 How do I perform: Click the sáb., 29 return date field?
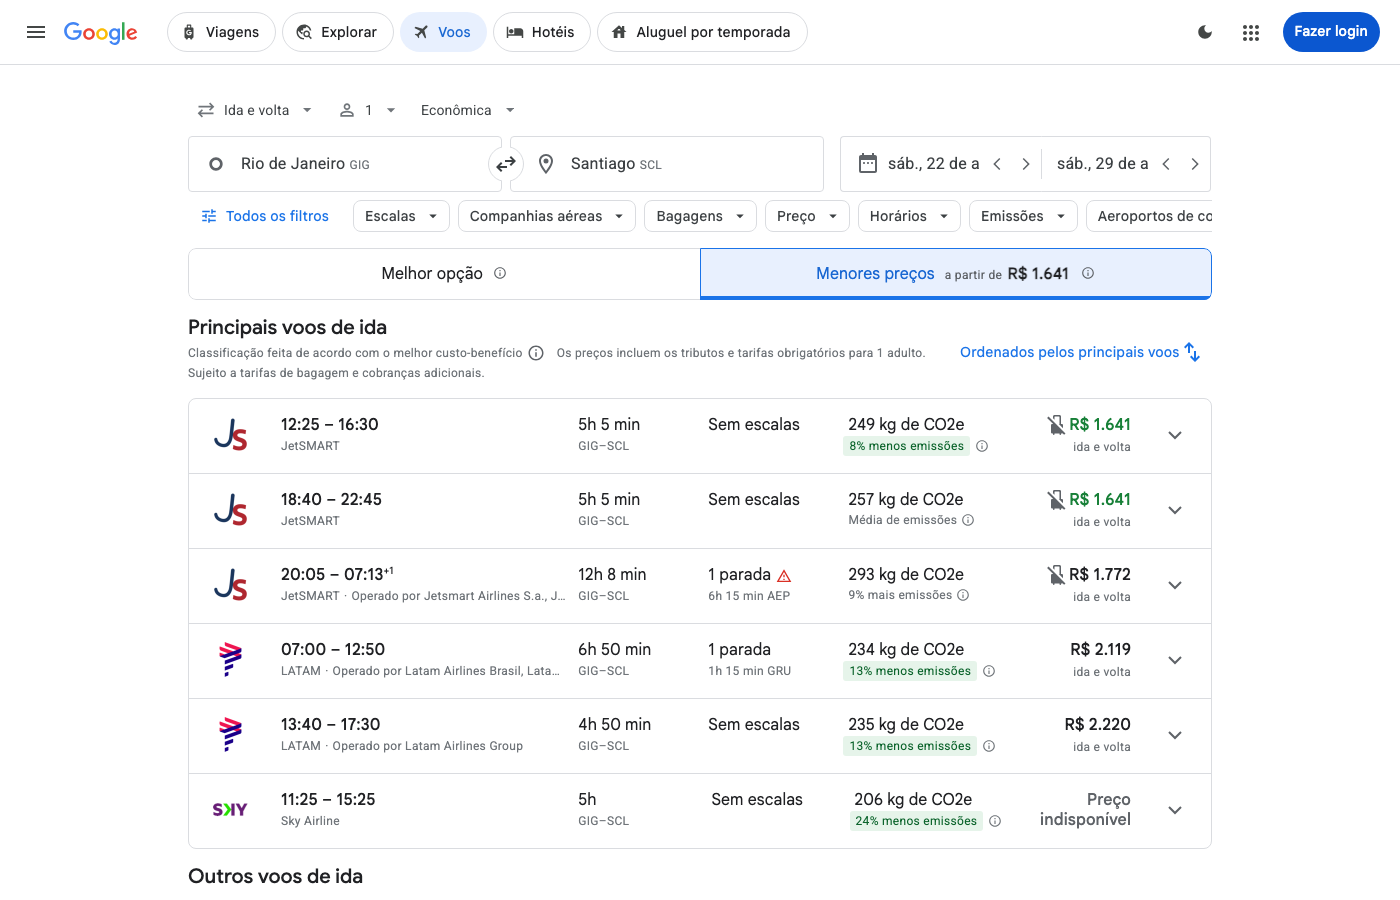(1102, 164)
